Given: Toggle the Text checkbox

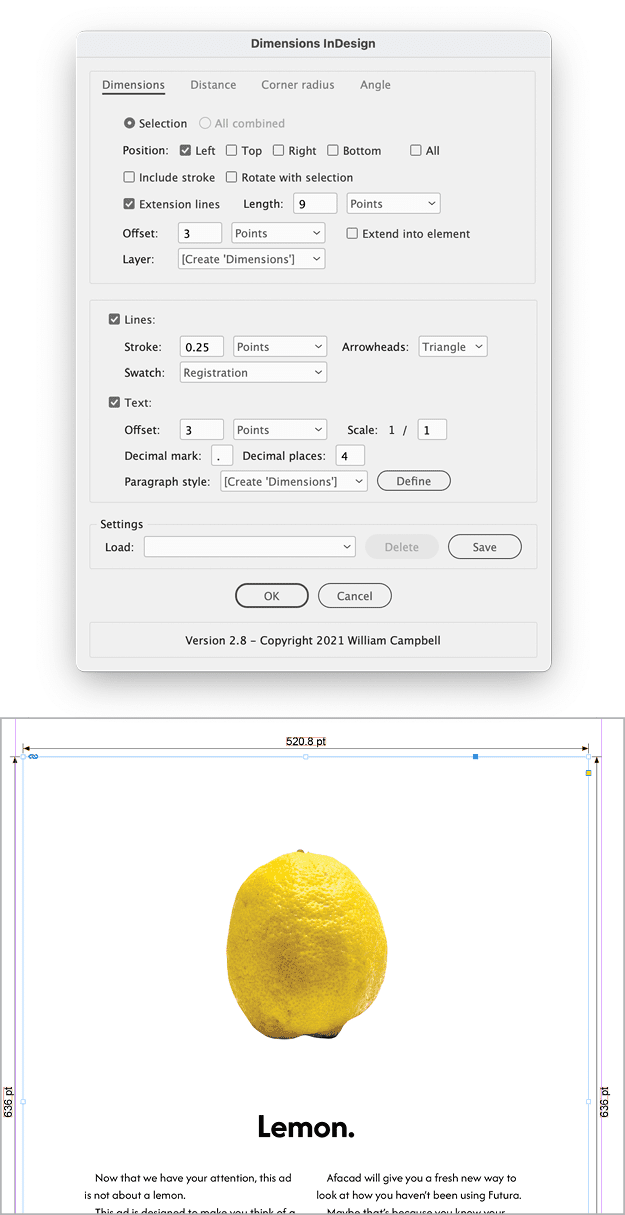Looking at the screenshot, I should coord(114,403).
